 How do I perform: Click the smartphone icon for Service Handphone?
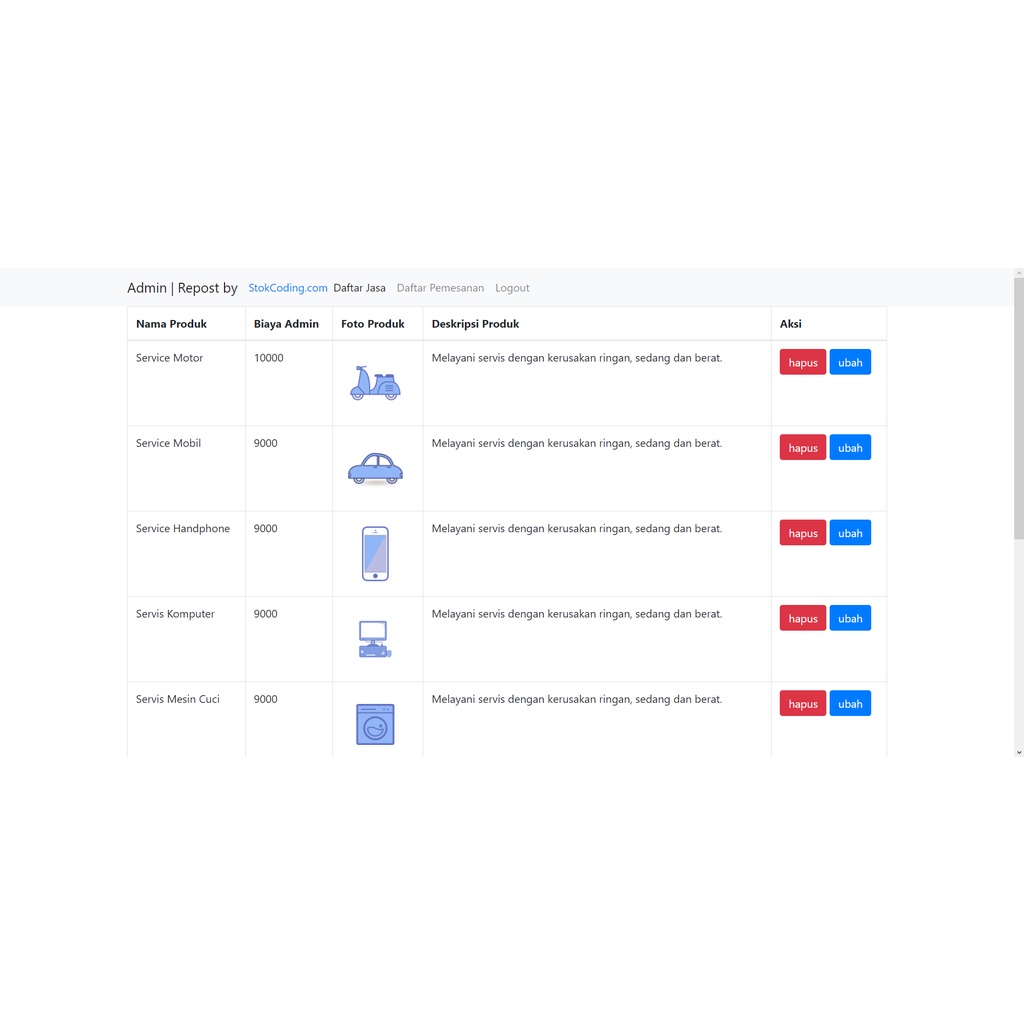[x=375, y=554]
